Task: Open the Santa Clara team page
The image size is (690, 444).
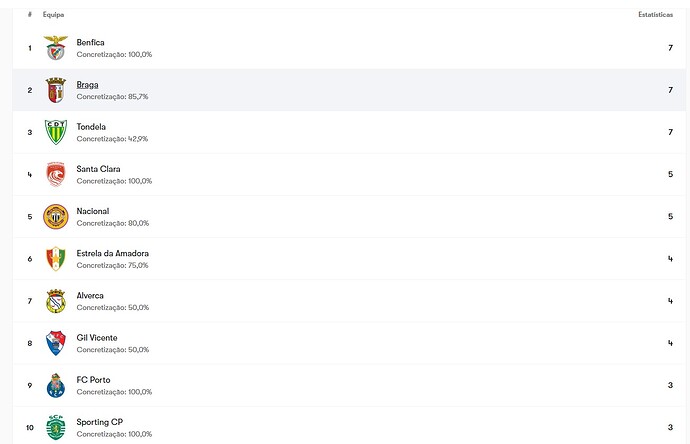Action: coord(98,169)
